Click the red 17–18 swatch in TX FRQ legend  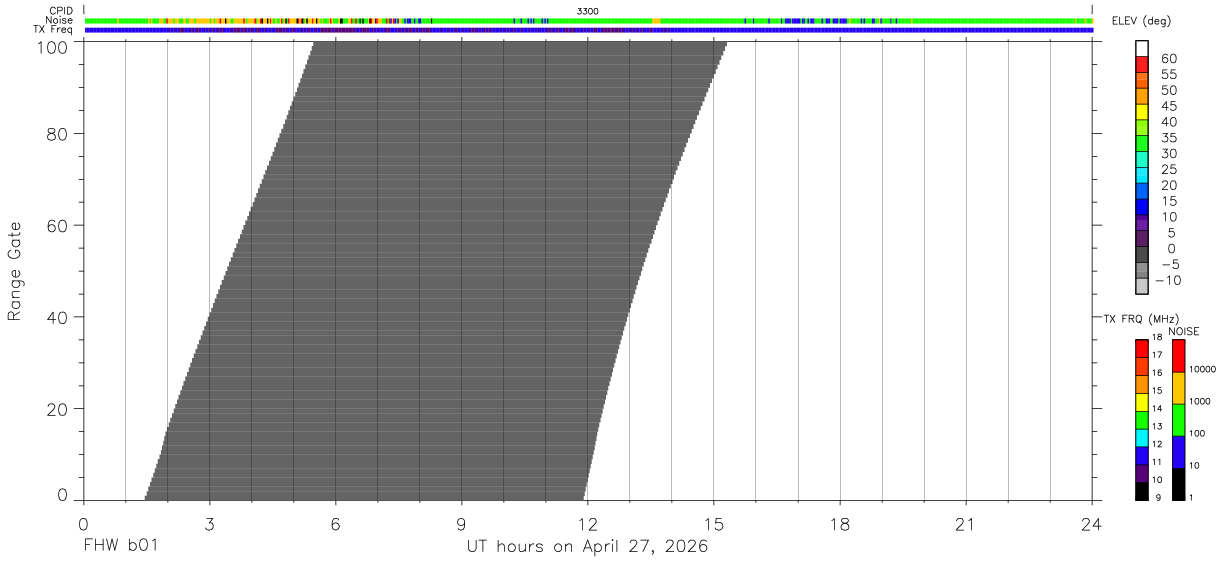click(1141, 348)
